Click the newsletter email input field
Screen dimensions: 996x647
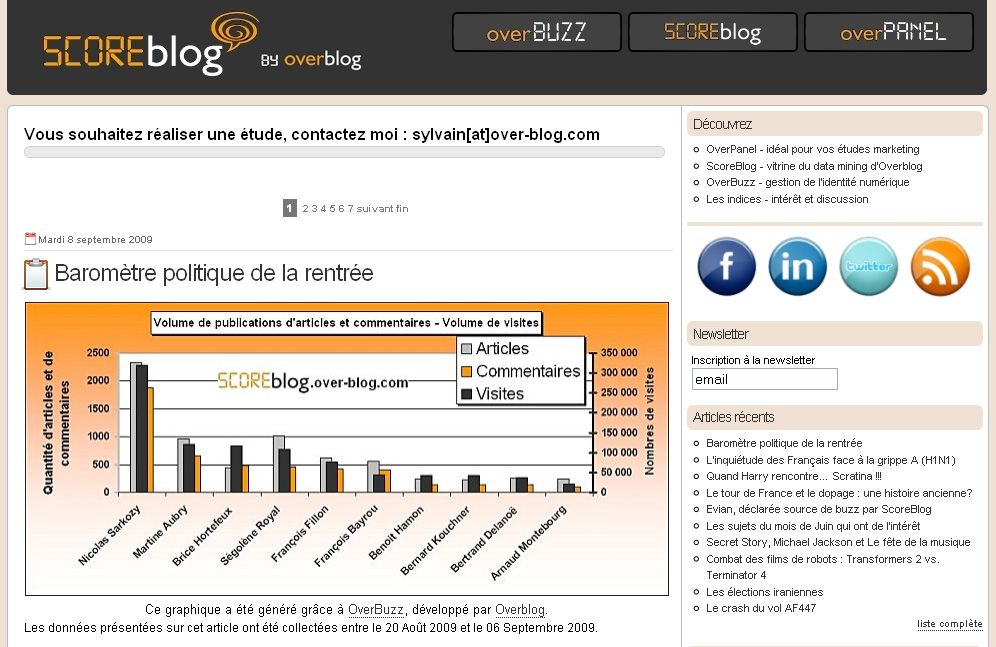765,379
